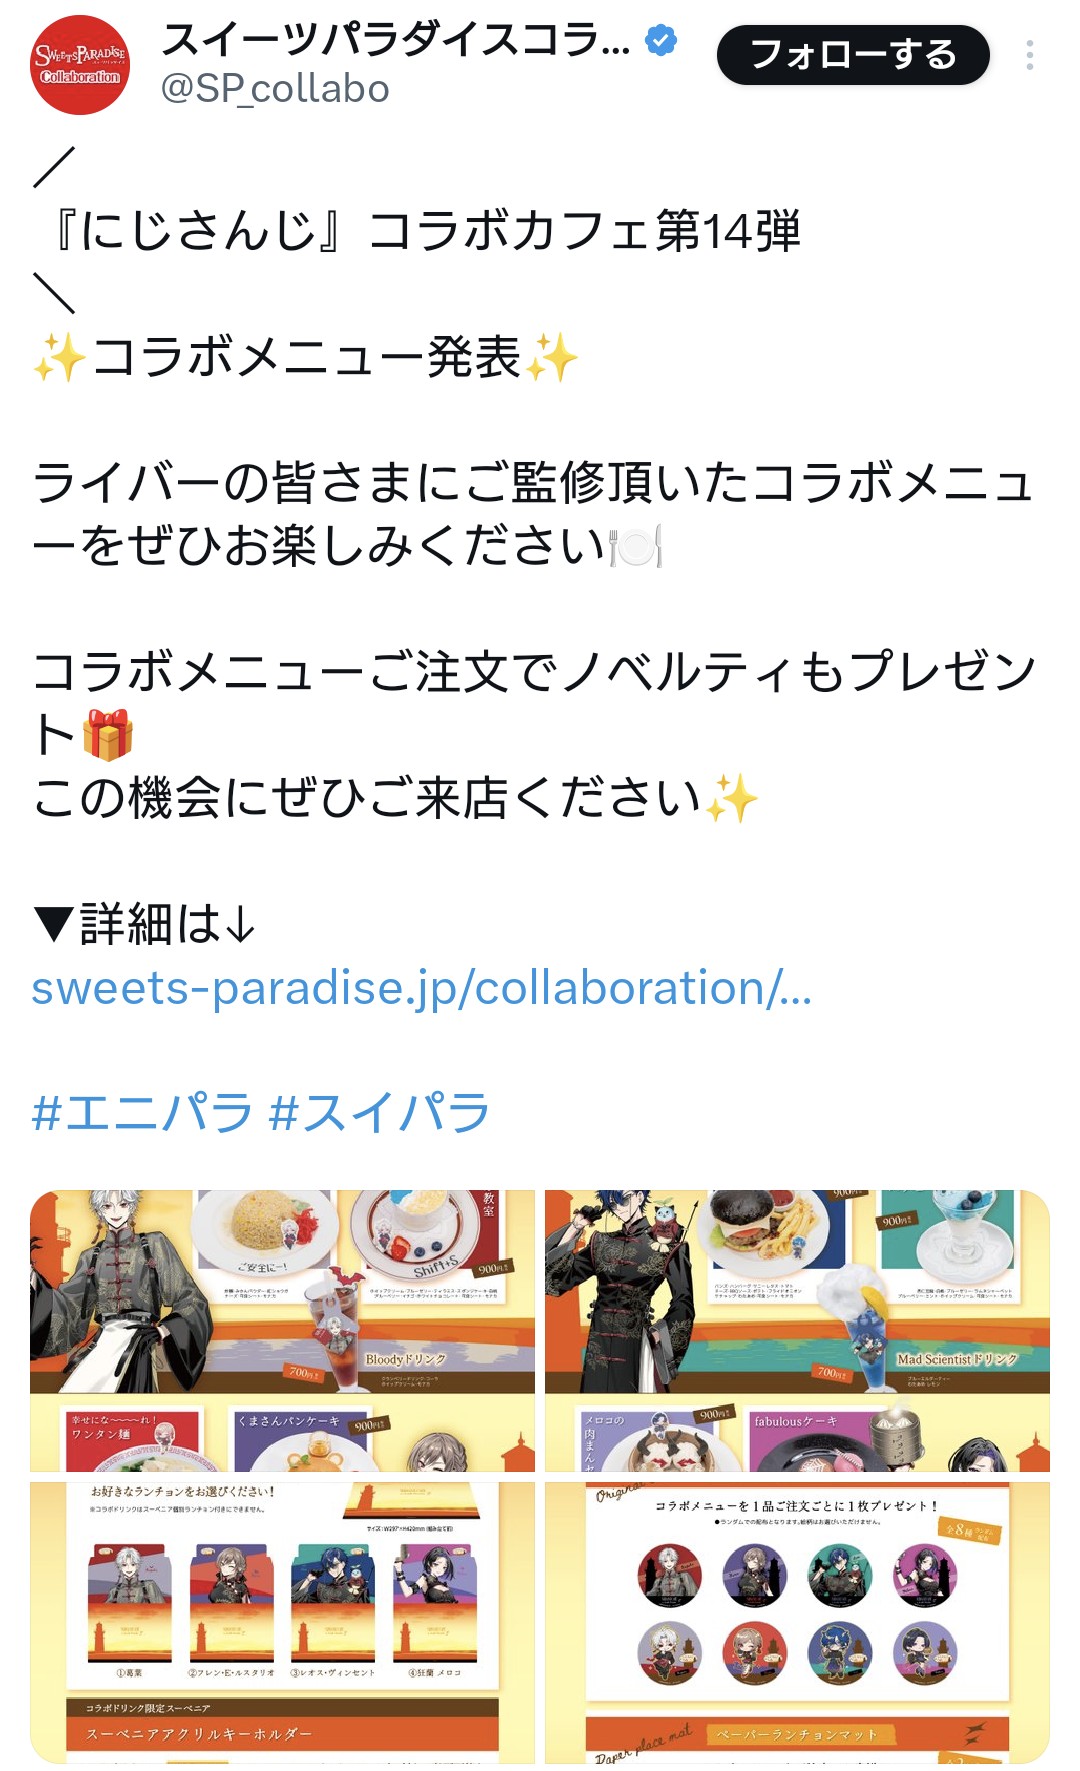Tap the ▼詳細は↓ details text line
1080x1771 pixels.
pyautogui.click(x=144, y=923)
